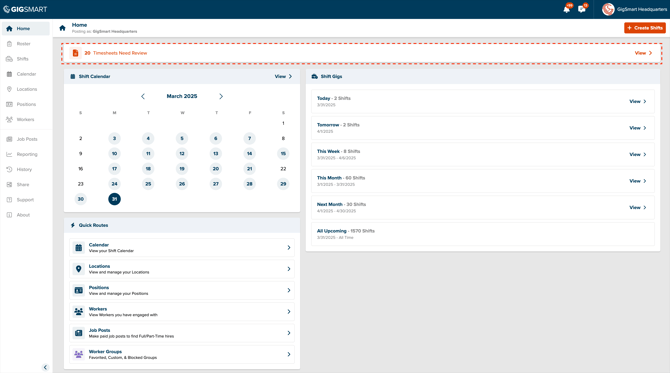Open Support in the sidebar
Screen dimensions: 670x373
point(26,200)
